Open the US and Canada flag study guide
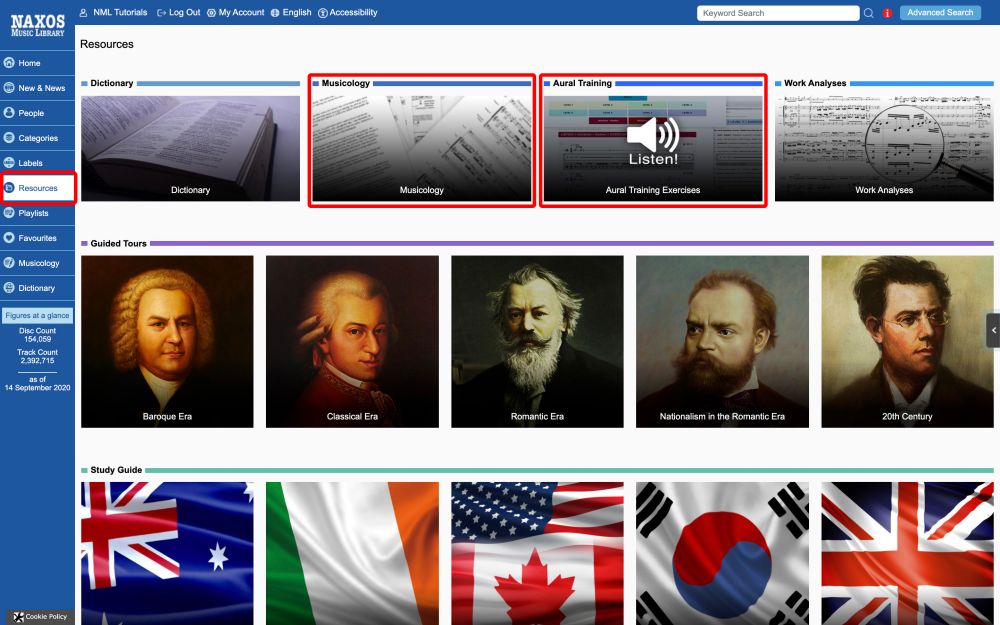 (x=537, y=554)
